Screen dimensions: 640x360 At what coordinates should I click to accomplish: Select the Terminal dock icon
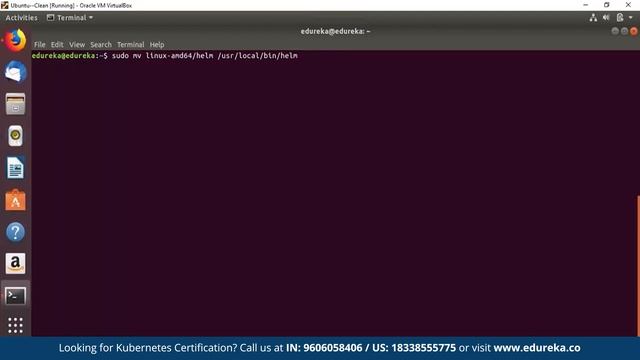point(16,296)
